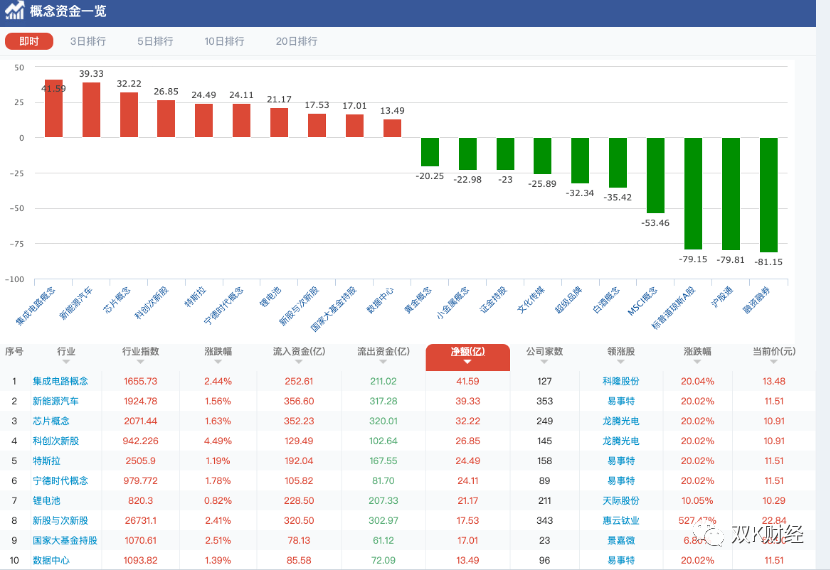Image resolution: width=830 pixels, height=570 pixels.
Task: Sort by the 公司家数 column header
Action: 544,352
